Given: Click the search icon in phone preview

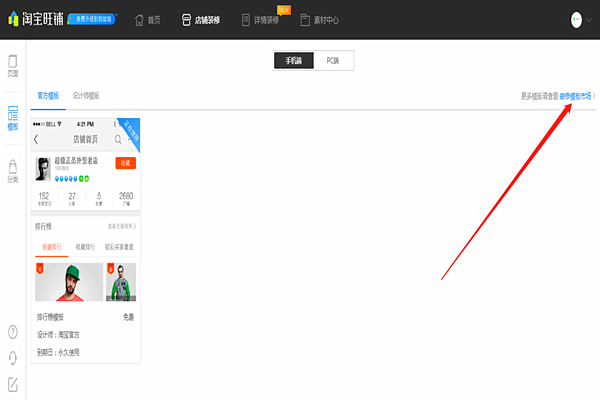Looking at the screenshot, I should 118,139.
